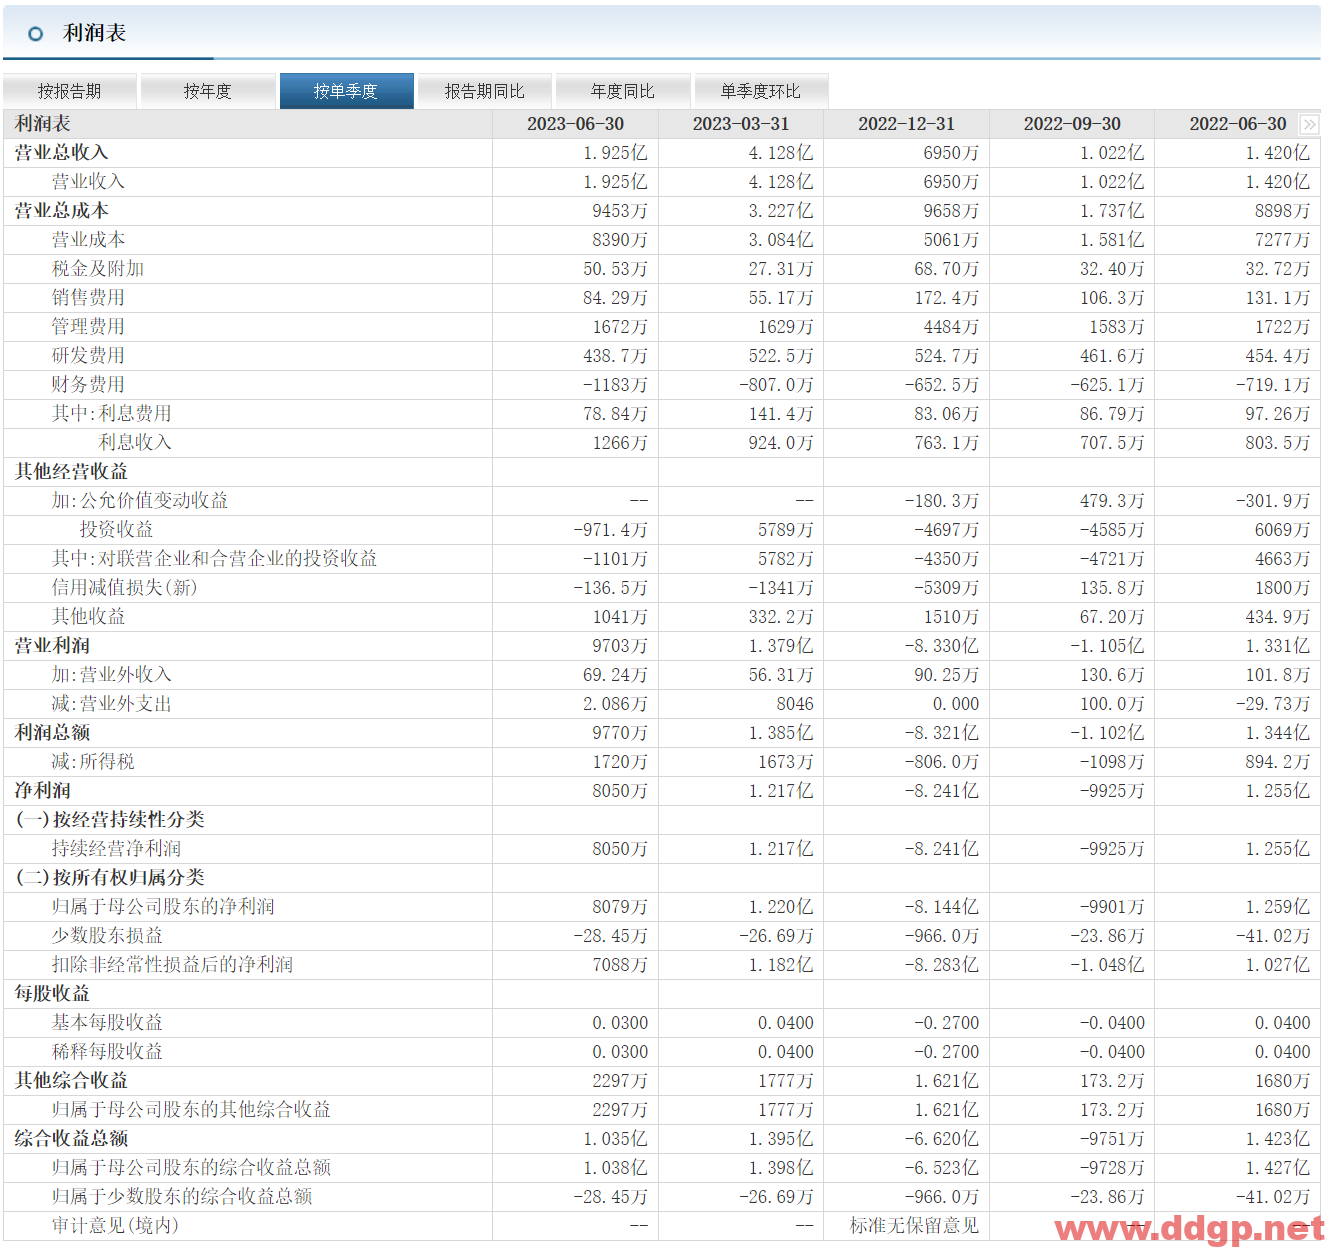Click the circle icon beside 利润表 title
The image size is (1325, 1247).
point(36,34)
